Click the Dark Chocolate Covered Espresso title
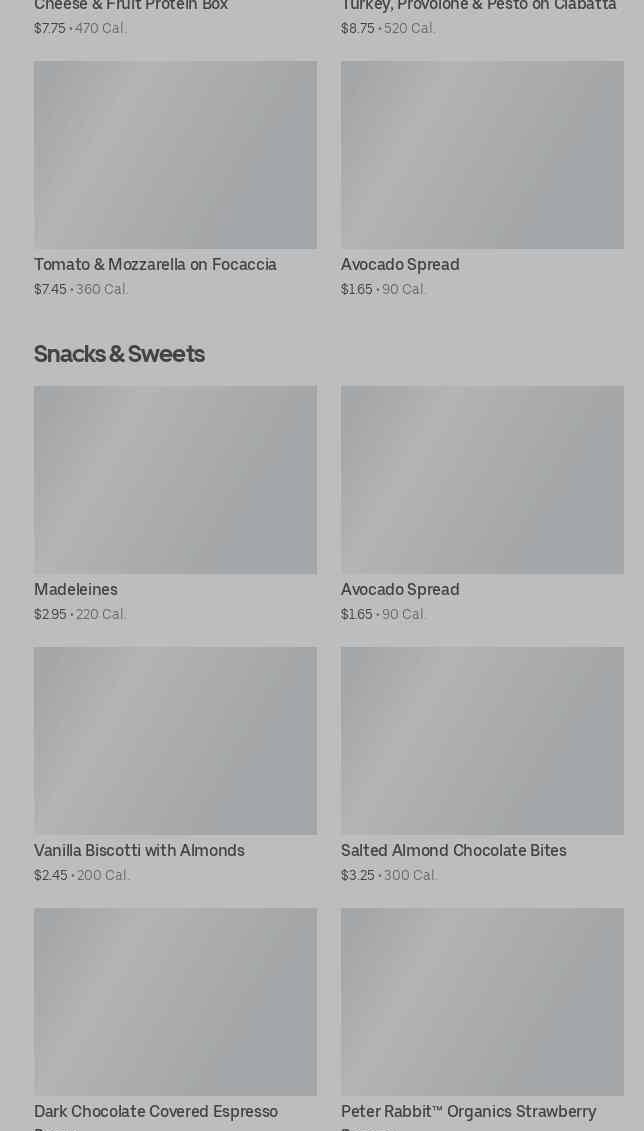 [x=156, y=1112]
